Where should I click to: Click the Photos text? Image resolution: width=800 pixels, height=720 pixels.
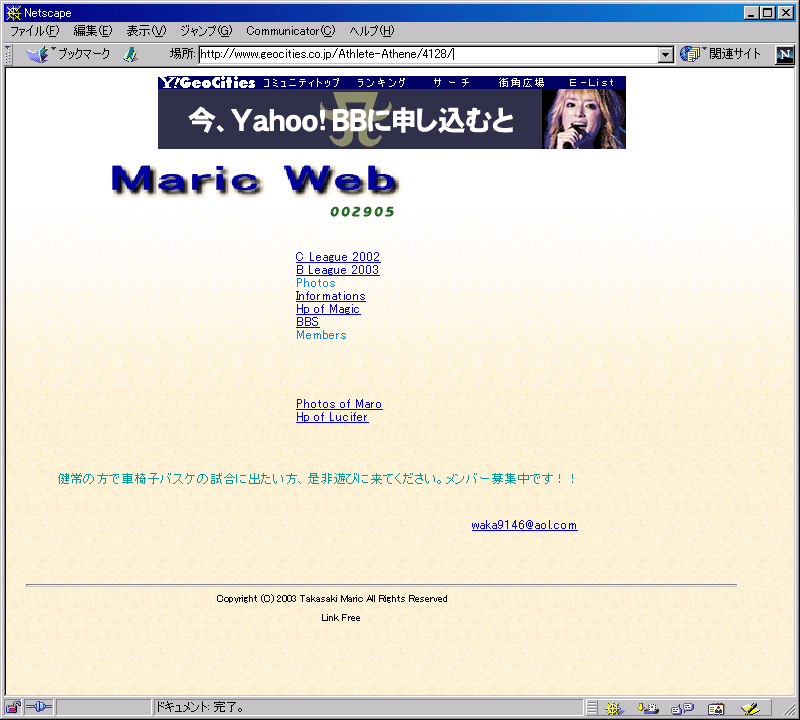click(316, 283)
